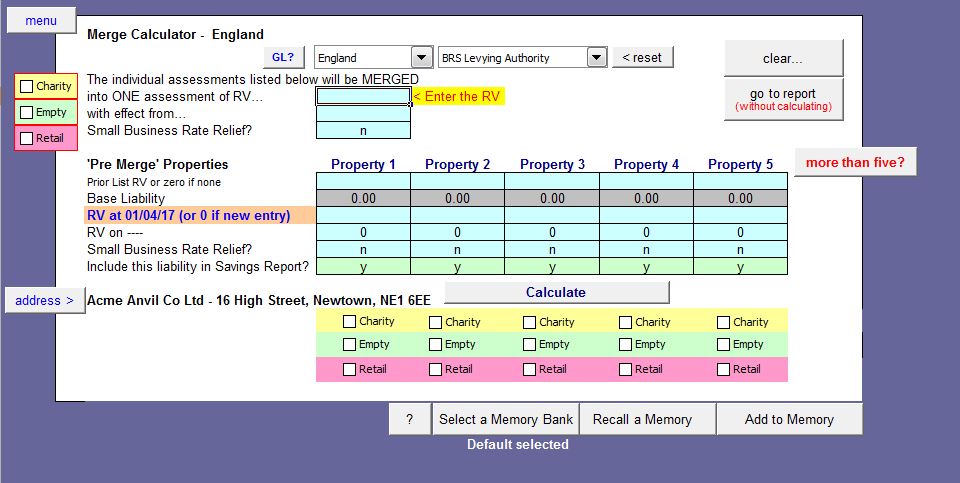Image resolution: width=960 pixels, height=483 pixels.
Task: Click the ? help button
Action: point(409,419)
